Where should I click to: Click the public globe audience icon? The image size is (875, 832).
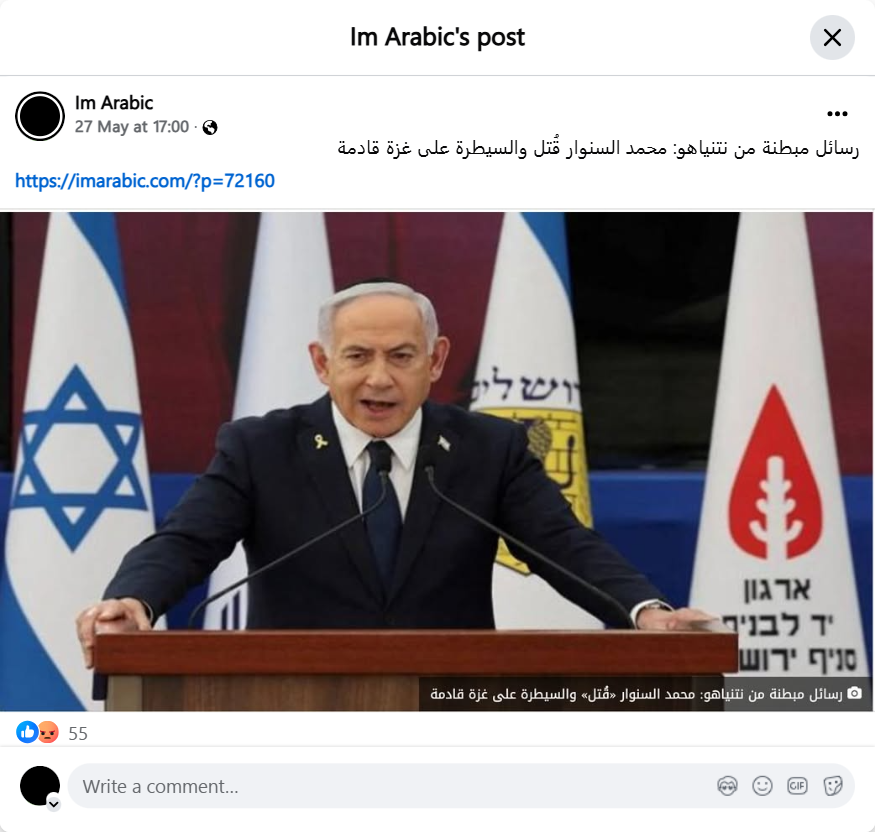point(210,128)
